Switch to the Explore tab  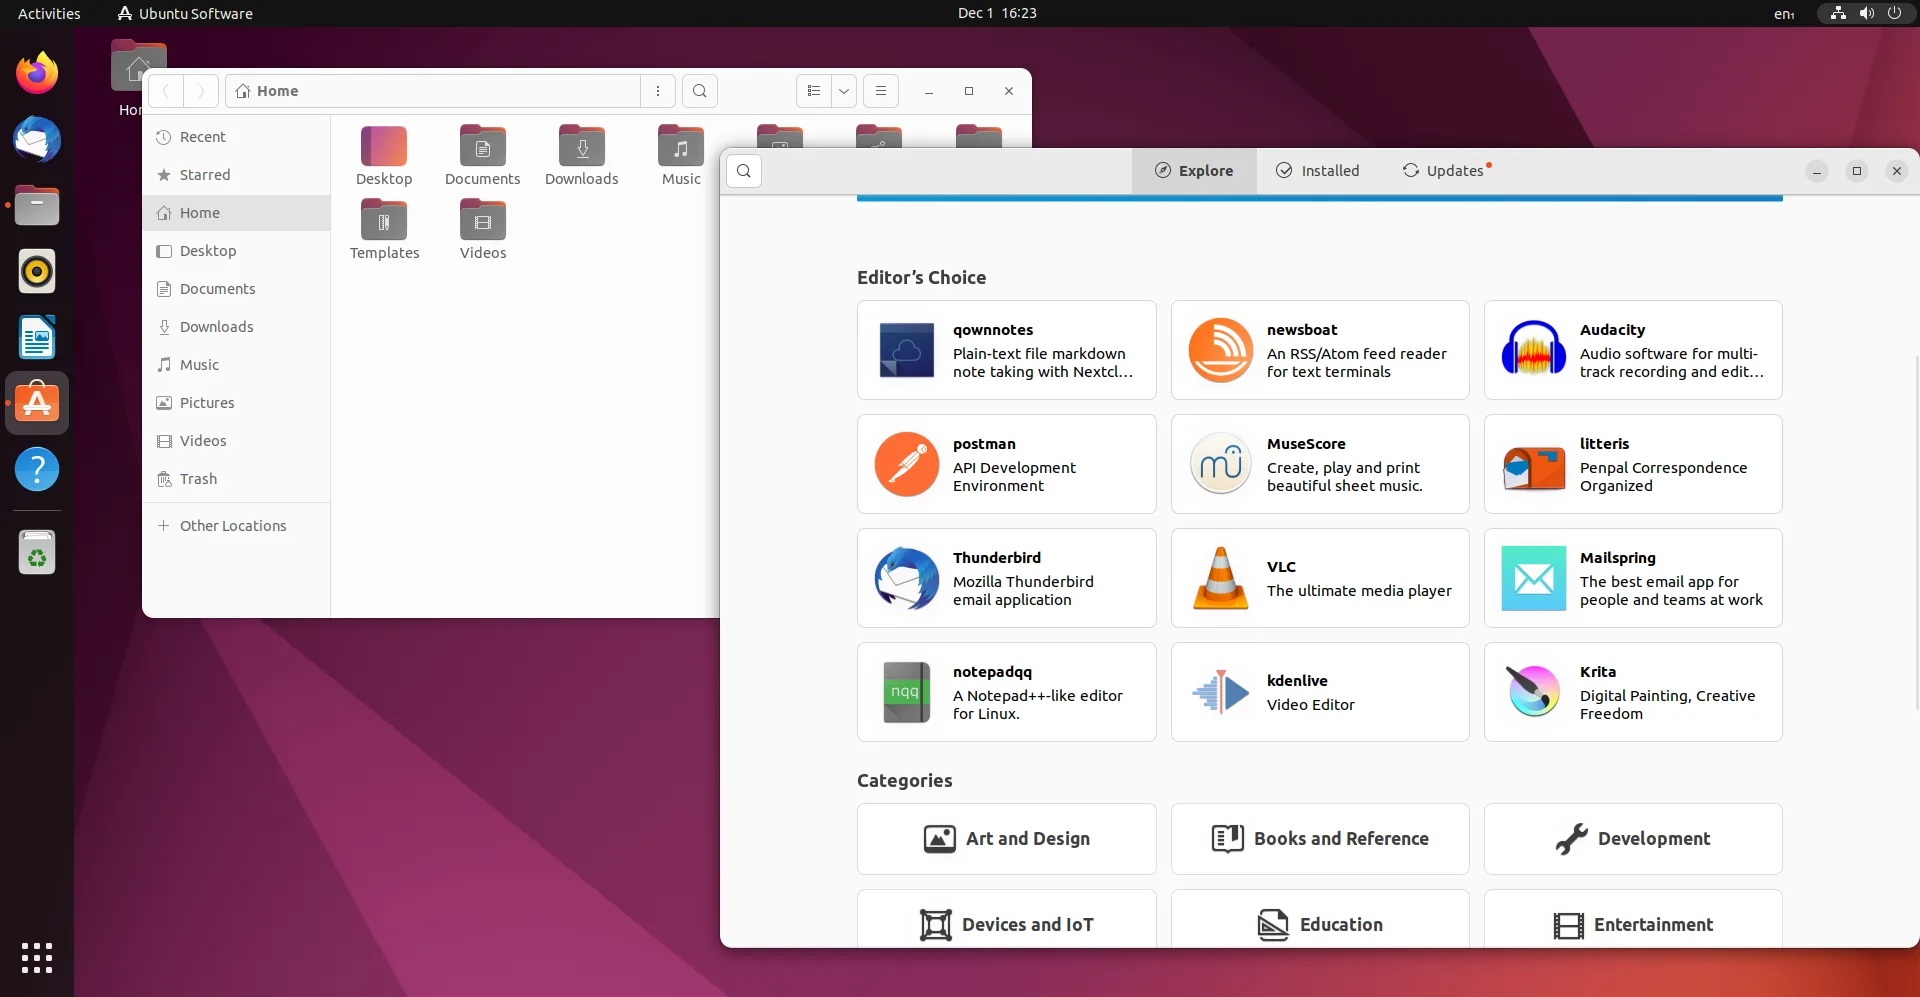[x=1194, y=171]
